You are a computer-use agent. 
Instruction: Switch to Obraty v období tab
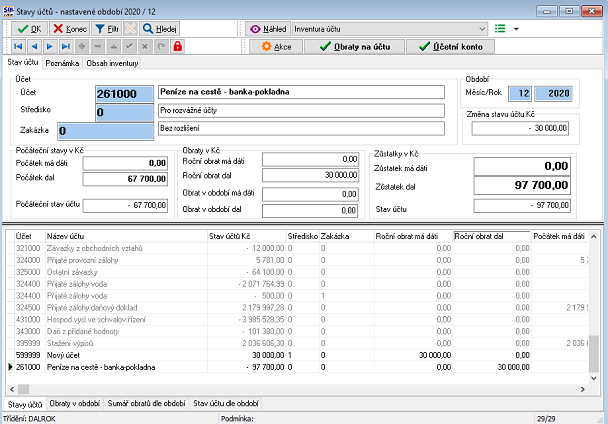point(74,403)
